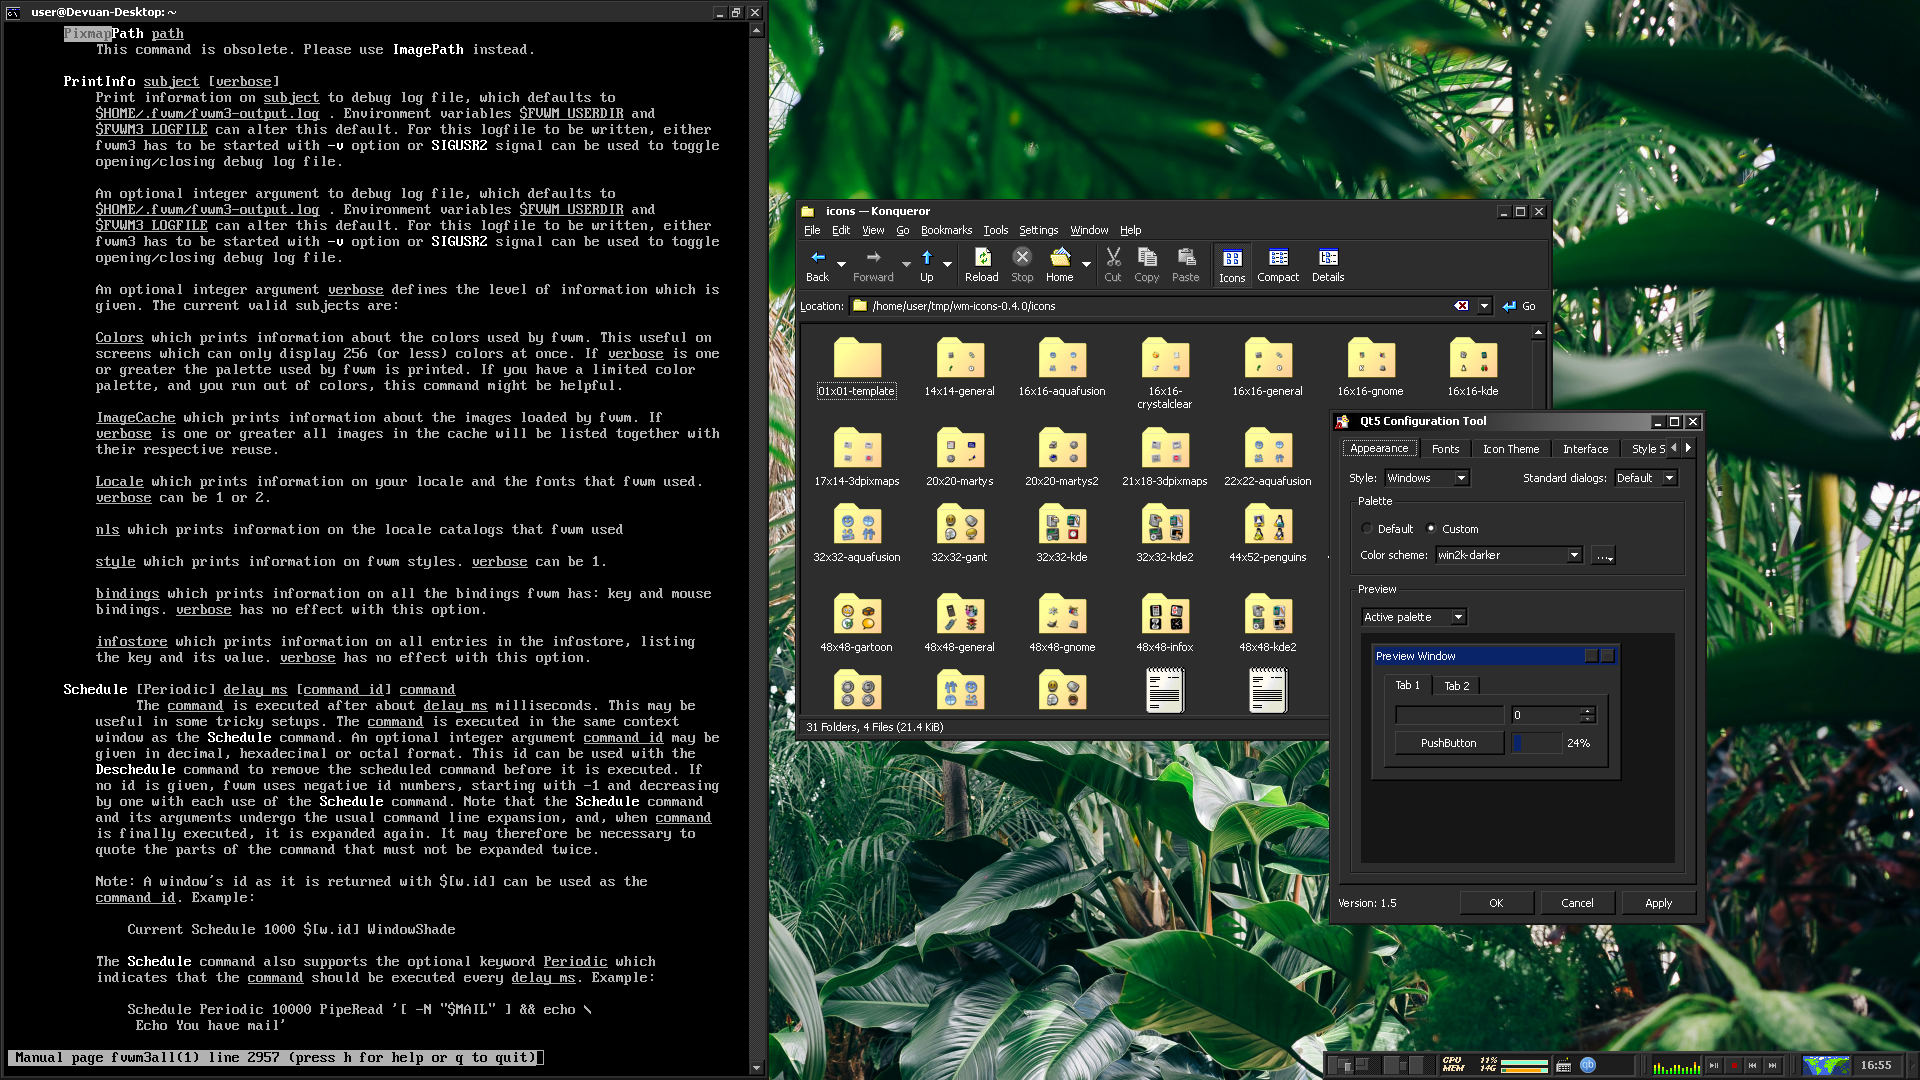
Task: Select the 32x32-gant folder
Action: tap(959, 533)
